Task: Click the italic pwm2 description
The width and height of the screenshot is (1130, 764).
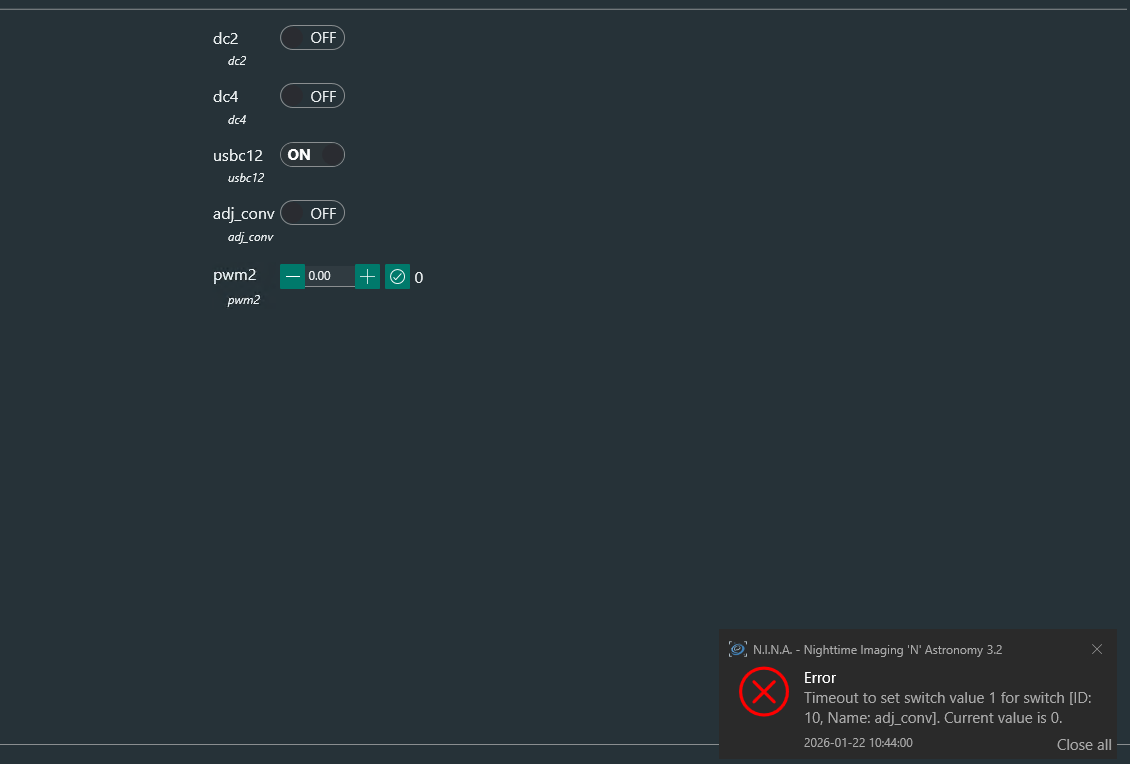Action: tap(244, 300)
